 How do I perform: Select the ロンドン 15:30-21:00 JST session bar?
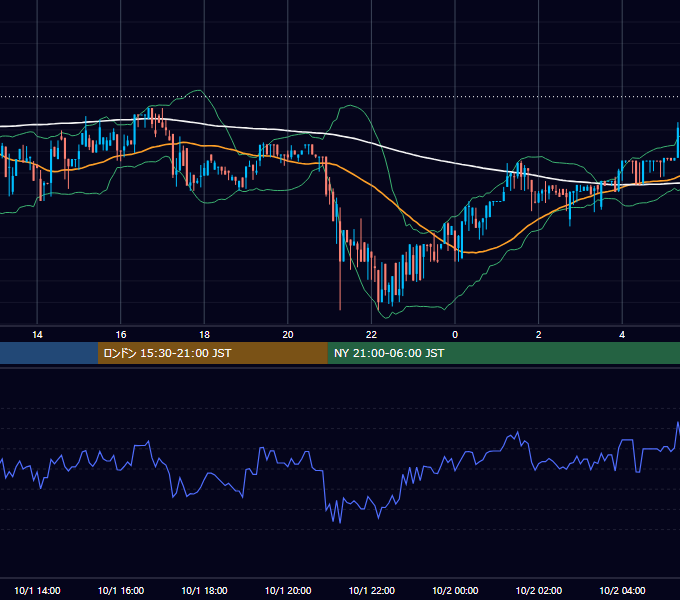[x=212, y=353]
